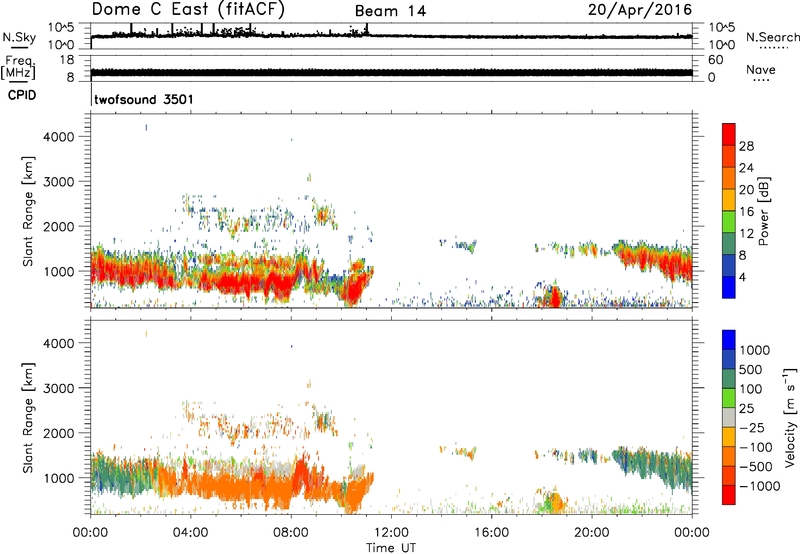Click the gray segment of velocity colorbar
The image size is (800, 554).
(x=729, y=417)
